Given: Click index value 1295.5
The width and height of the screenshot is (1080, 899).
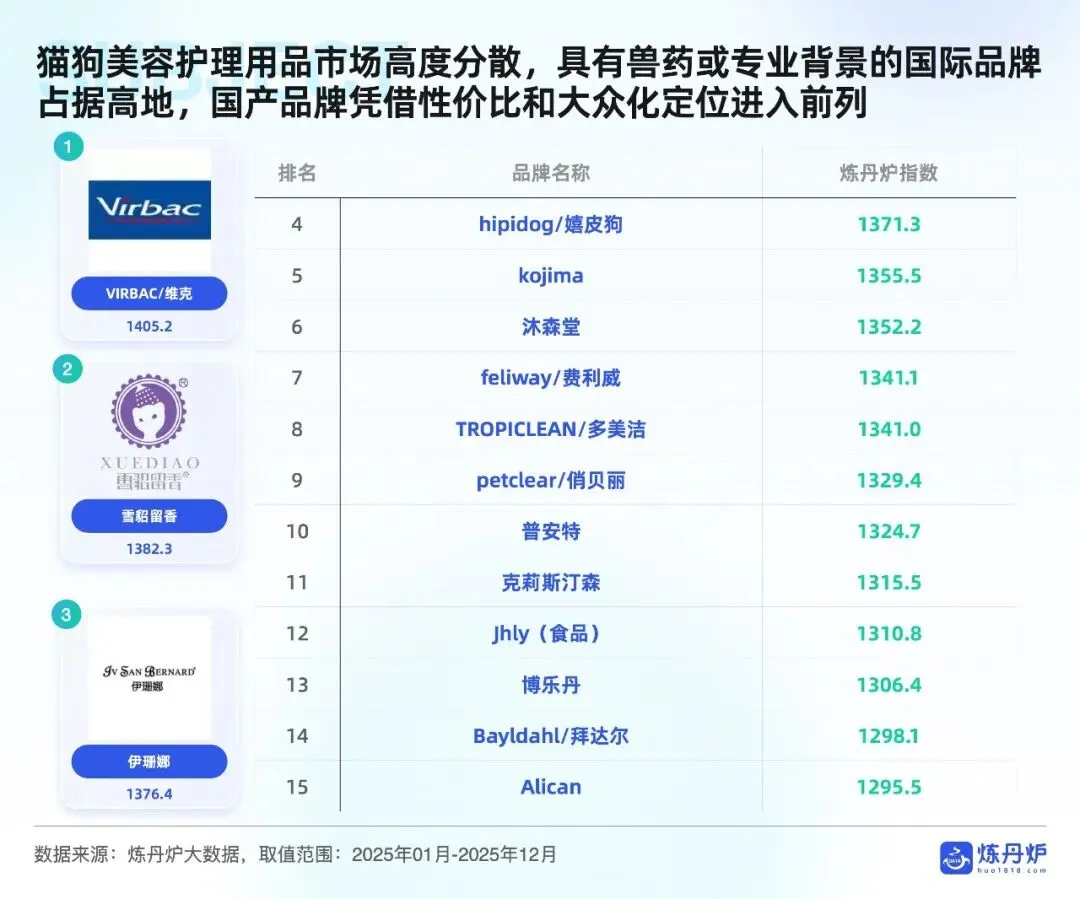Looking at the screenshot, I should click(x=889, y=787).
